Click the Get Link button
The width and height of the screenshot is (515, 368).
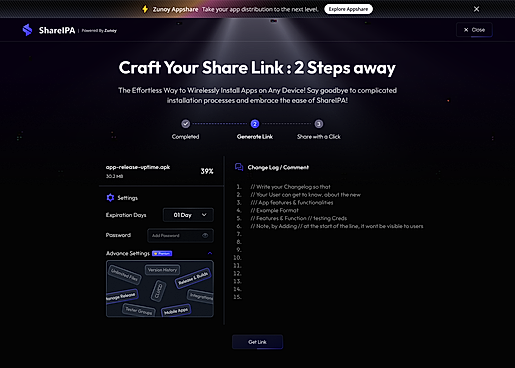point(257,342)
